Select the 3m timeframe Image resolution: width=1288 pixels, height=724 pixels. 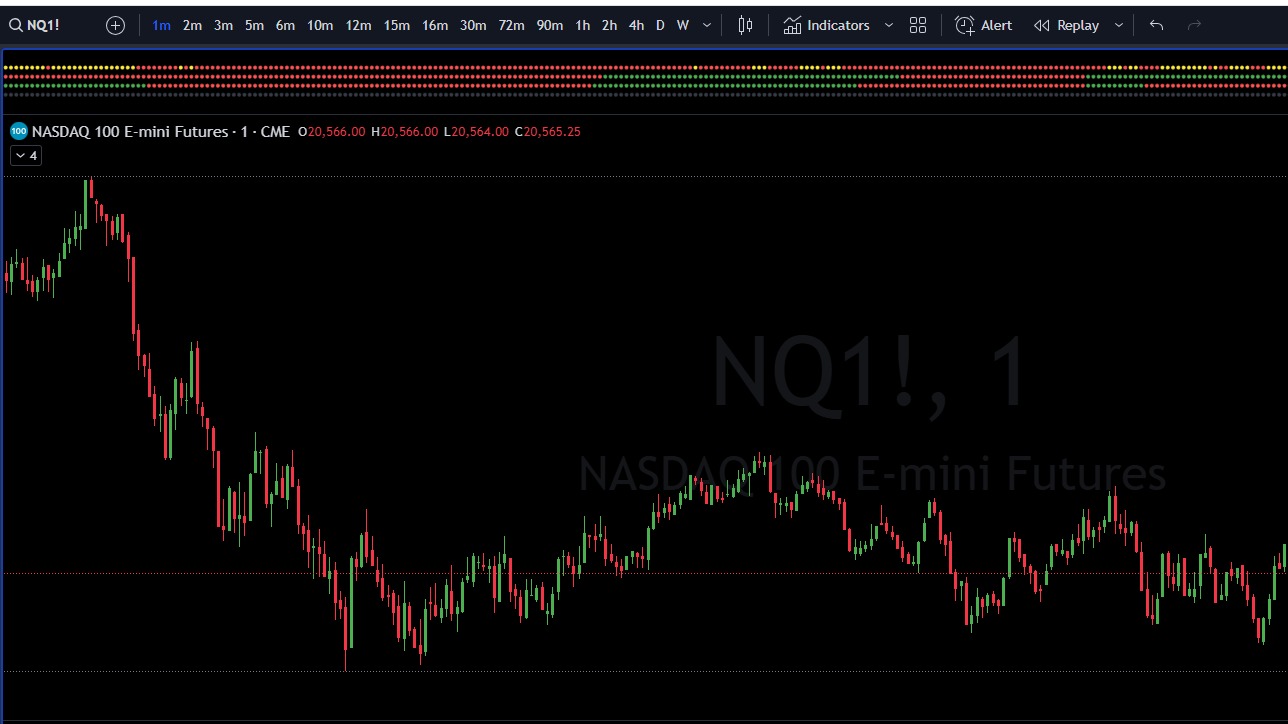223,25
